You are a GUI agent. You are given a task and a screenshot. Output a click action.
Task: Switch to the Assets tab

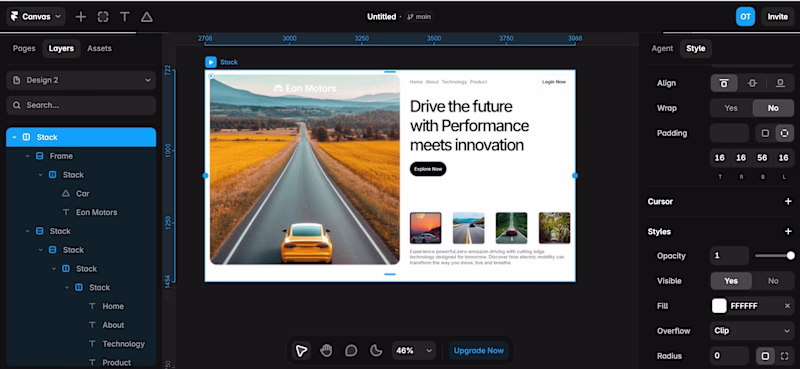(x=99, y=48)
